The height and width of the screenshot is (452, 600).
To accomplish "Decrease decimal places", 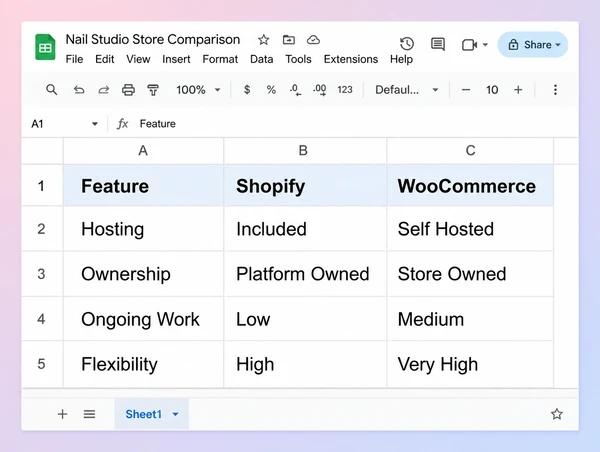I will [x=295, y=90].
